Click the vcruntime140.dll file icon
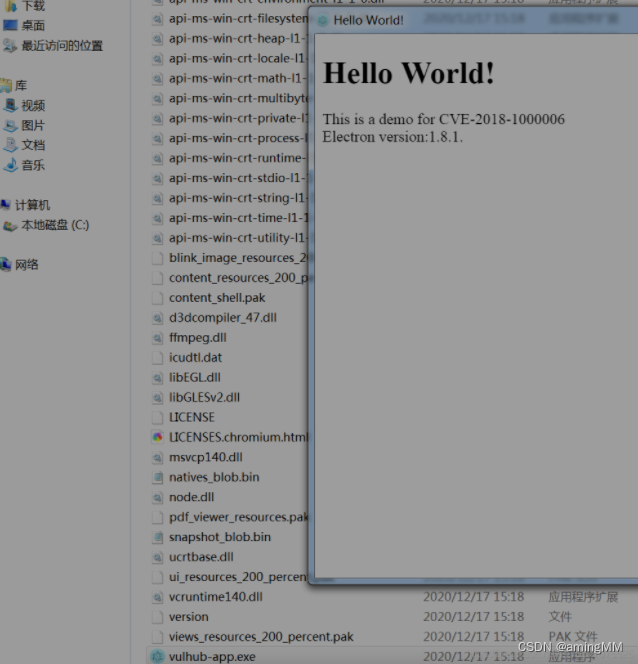Screen dimensions: 638x664 [157, 597]
